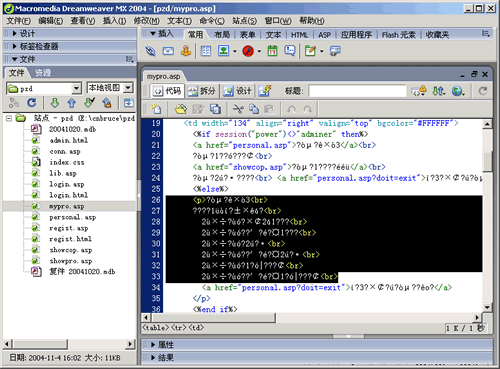The width and height of the screenshot is (500, 369).
Task: Click the 标题 title input field
Action: [357, 91]
